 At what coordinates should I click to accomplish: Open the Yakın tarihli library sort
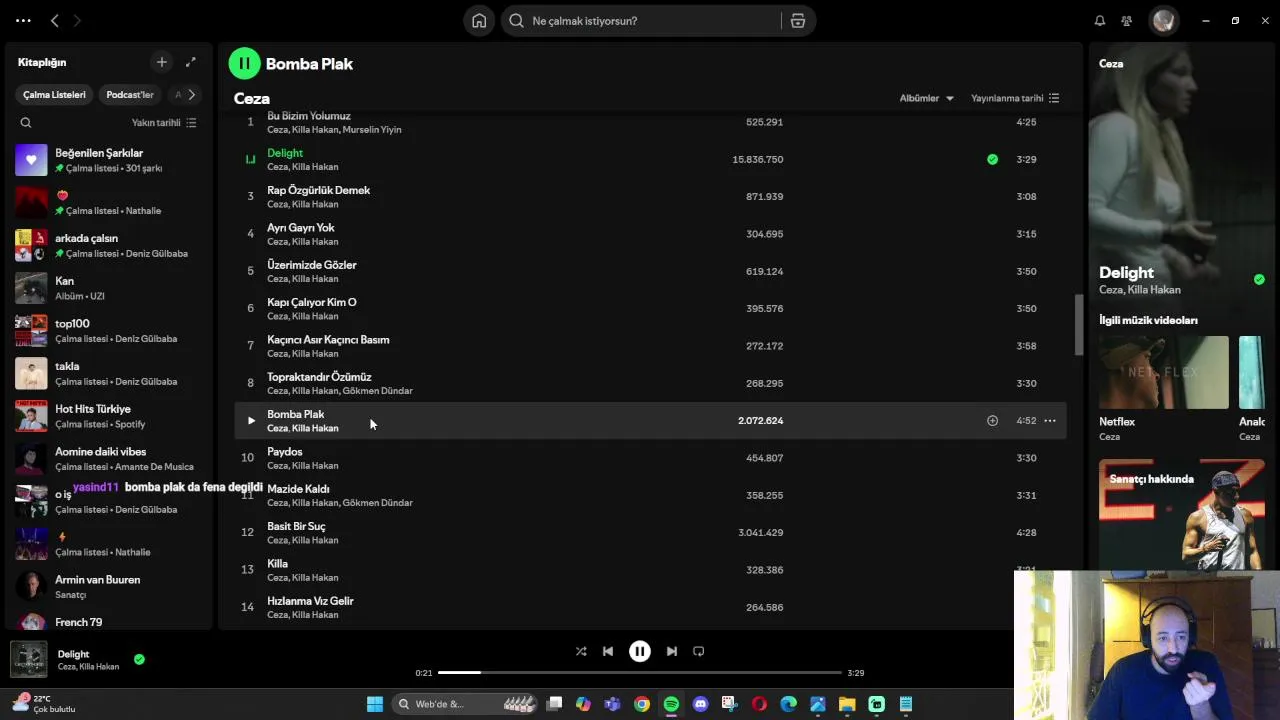pos(164,123)
